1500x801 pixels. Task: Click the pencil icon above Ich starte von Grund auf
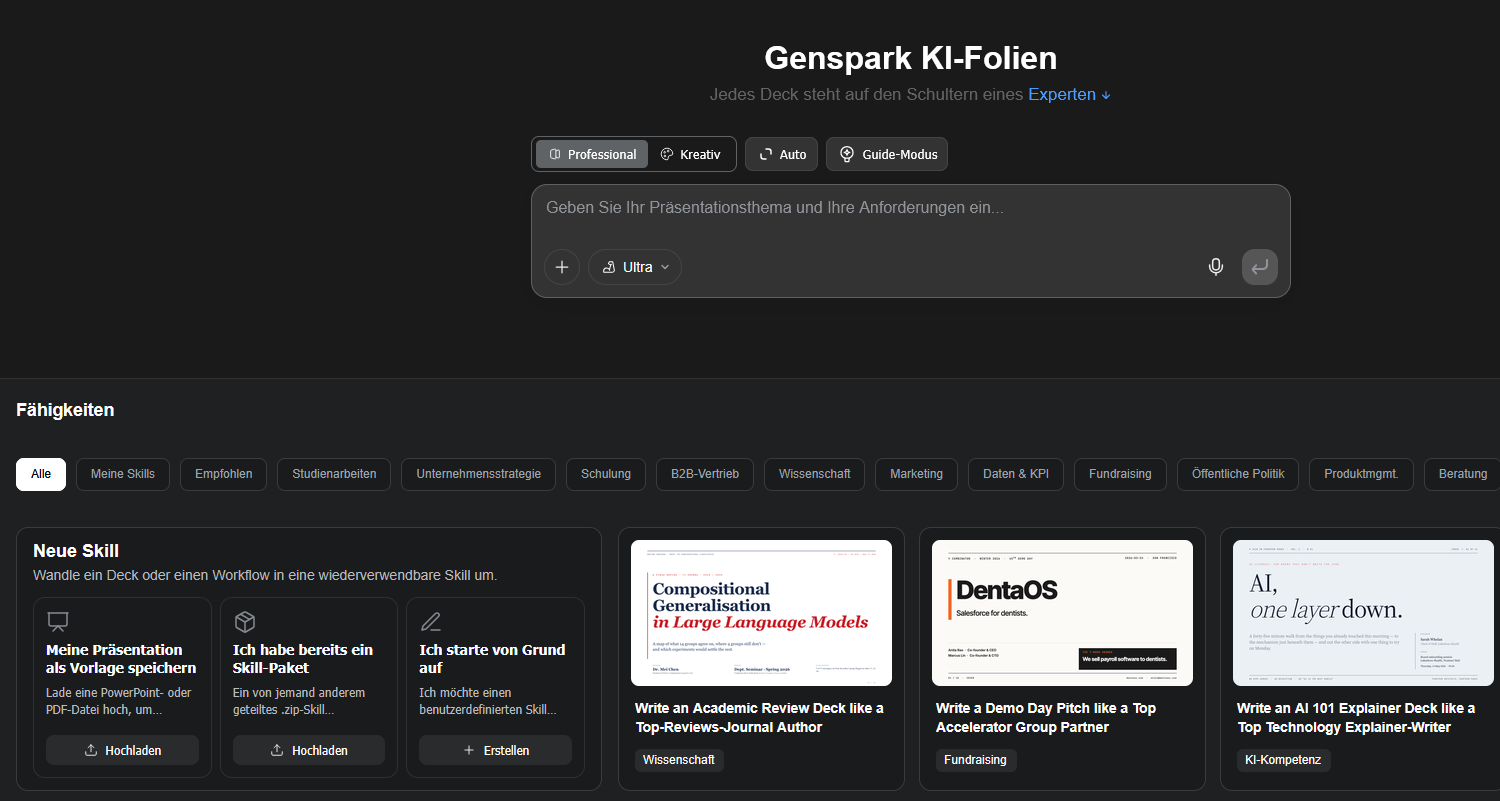coord(431,622)
